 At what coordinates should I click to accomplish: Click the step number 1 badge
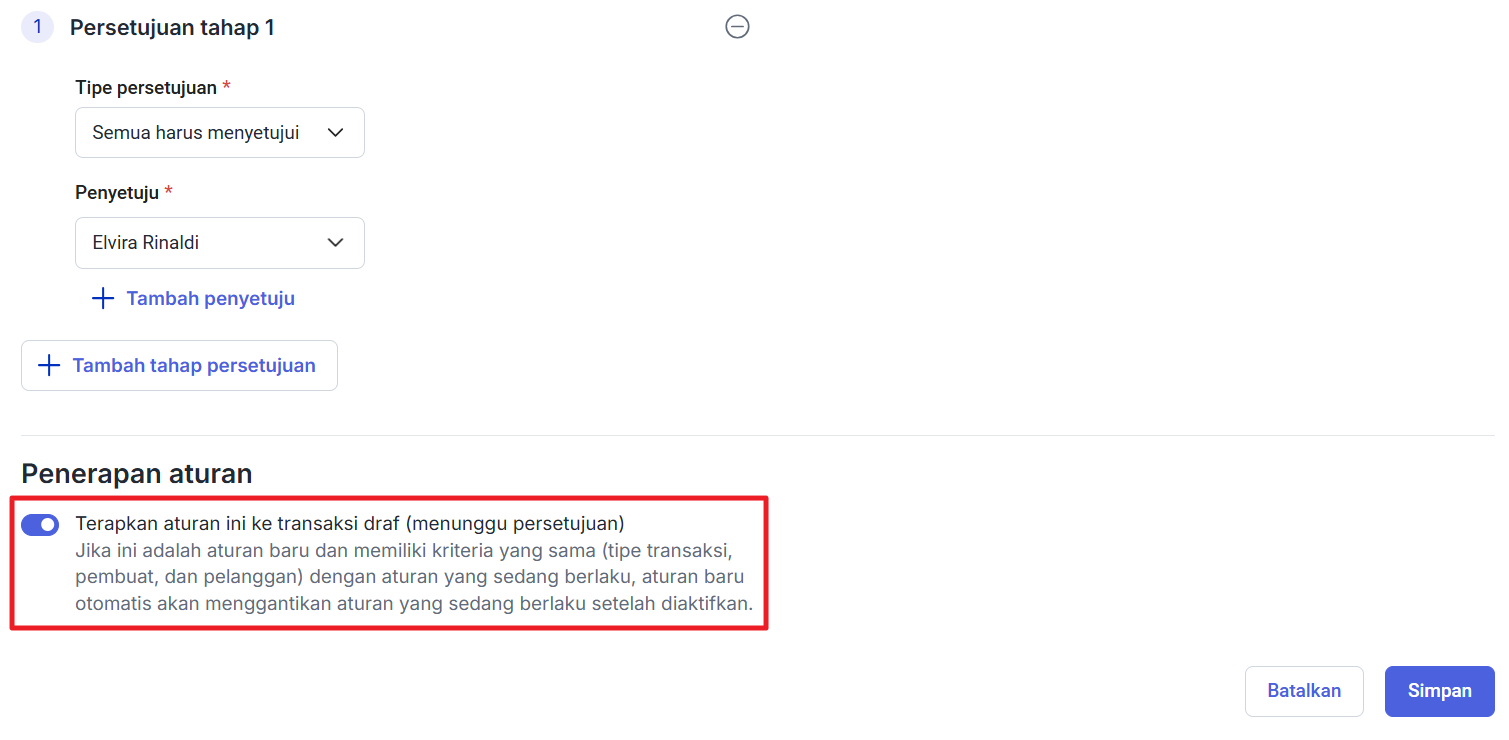pos(38,27)
